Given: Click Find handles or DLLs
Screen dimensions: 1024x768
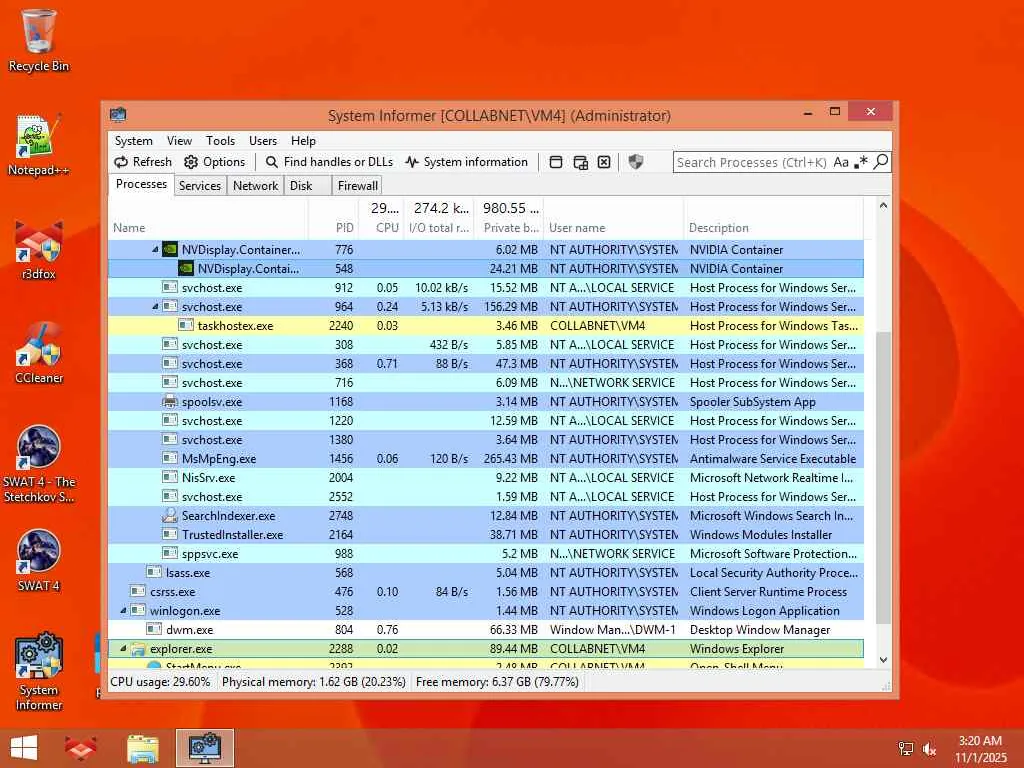Looking at the screenshot, I should click(329, 162).
